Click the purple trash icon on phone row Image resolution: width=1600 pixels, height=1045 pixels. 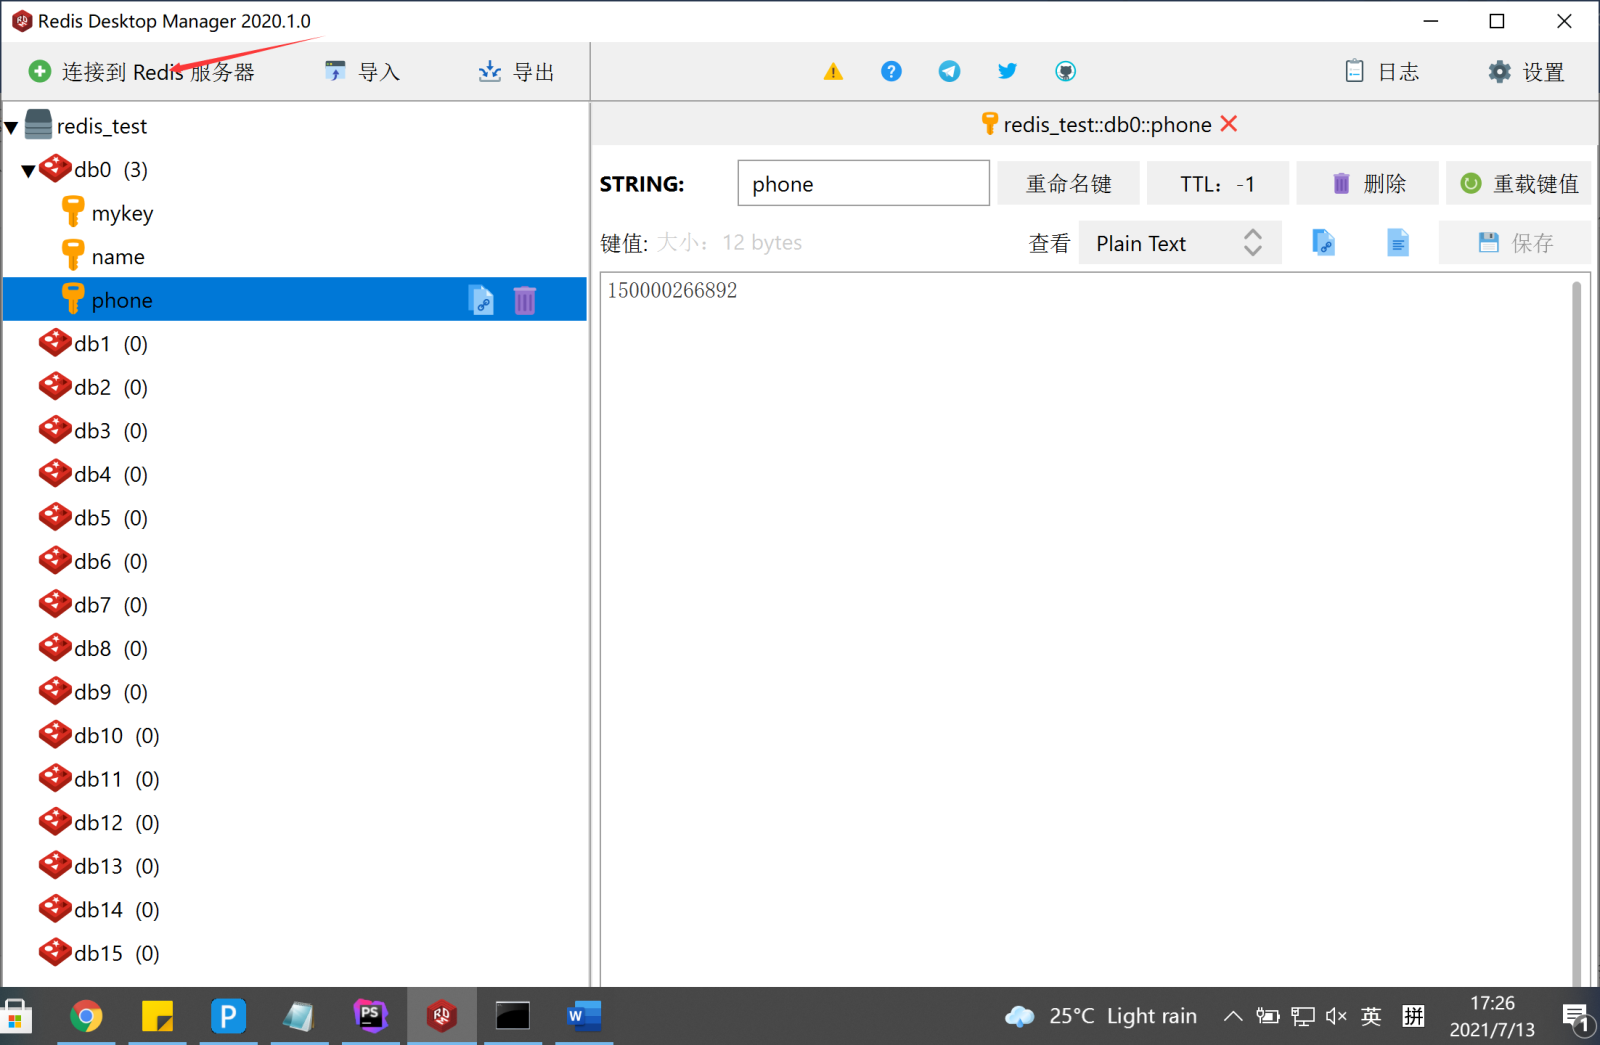point(525,300)
